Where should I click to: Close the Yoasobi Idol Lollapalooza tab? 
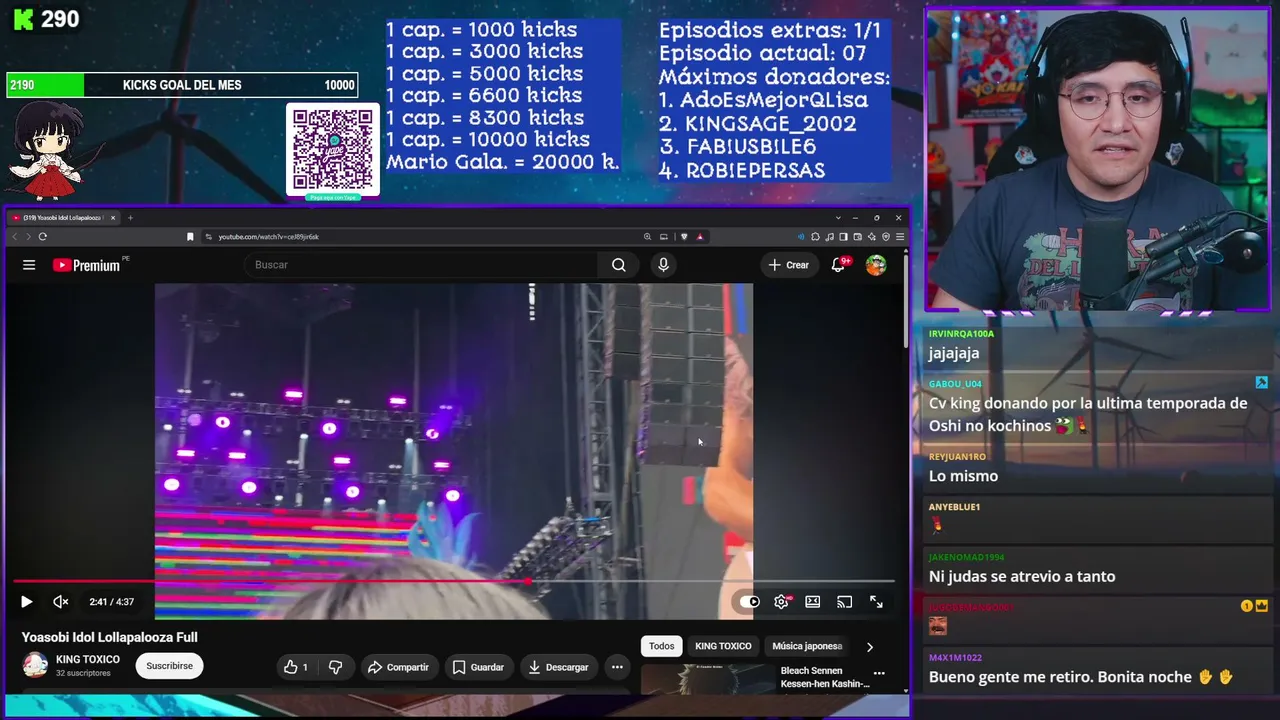pos(113,217)
